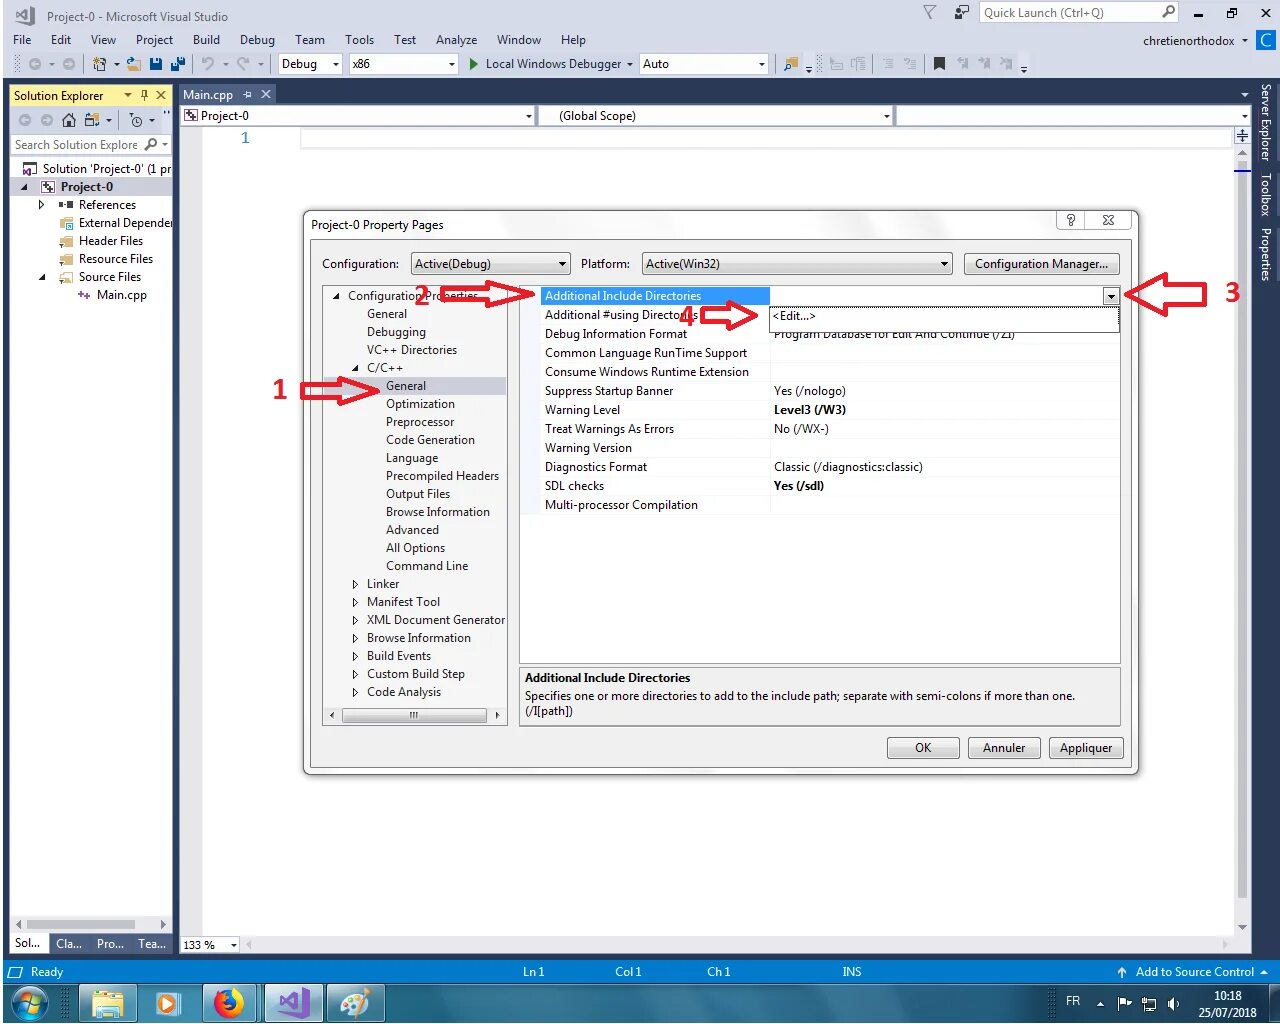Click the Home icon in Solution Explorer
Viewport: 1280px width, 1024px height.
tap(68, 119)
